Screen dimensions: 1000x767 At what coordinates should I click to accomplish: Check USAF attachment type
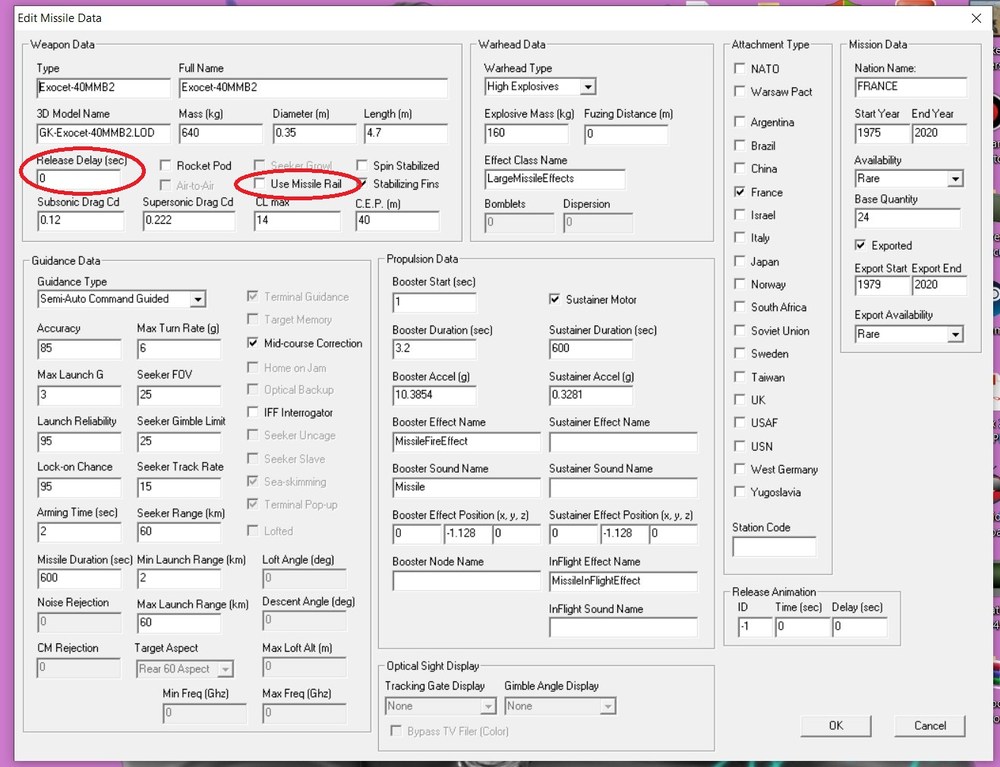point(740,423)
